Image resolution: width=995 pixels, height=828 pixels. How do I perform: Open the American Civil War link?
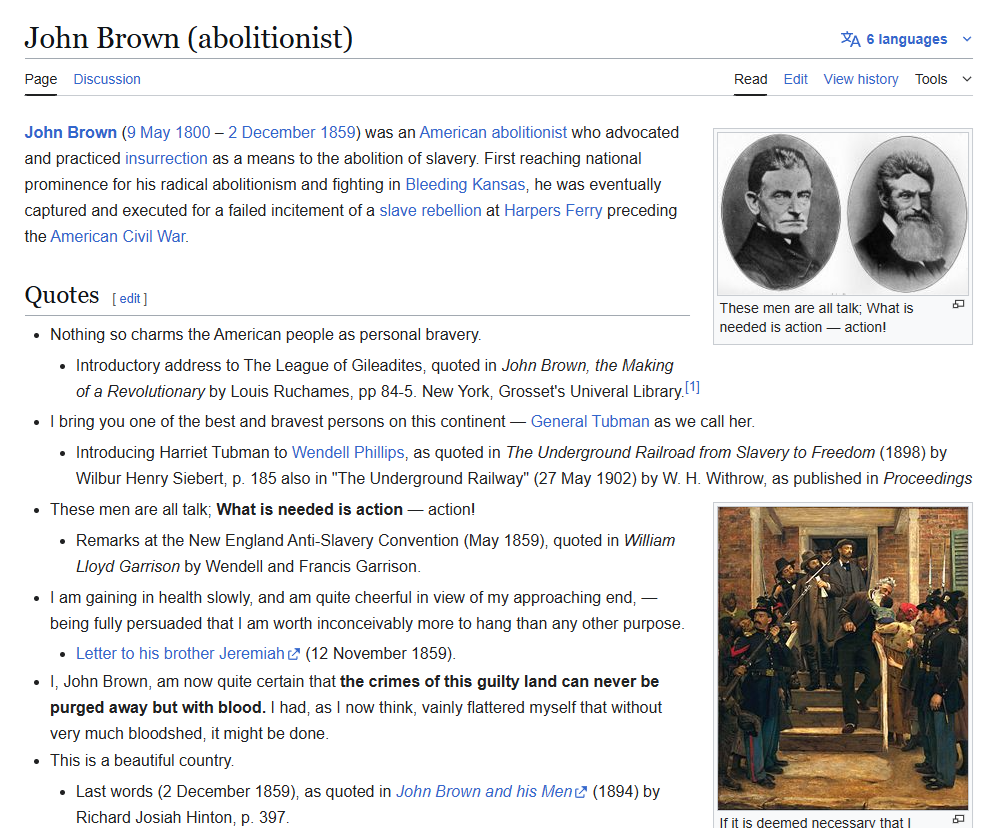(118, 237)
